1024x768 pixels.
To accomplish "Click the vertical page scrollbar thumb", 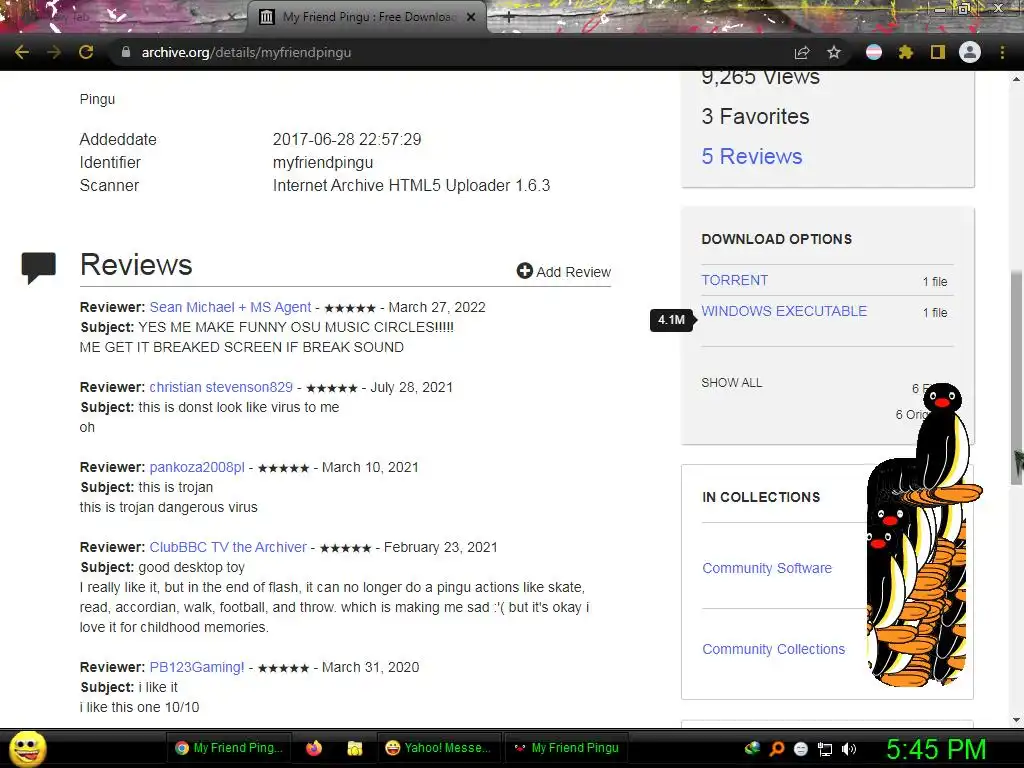I will pyautogui.click(x=1017, y=377).
